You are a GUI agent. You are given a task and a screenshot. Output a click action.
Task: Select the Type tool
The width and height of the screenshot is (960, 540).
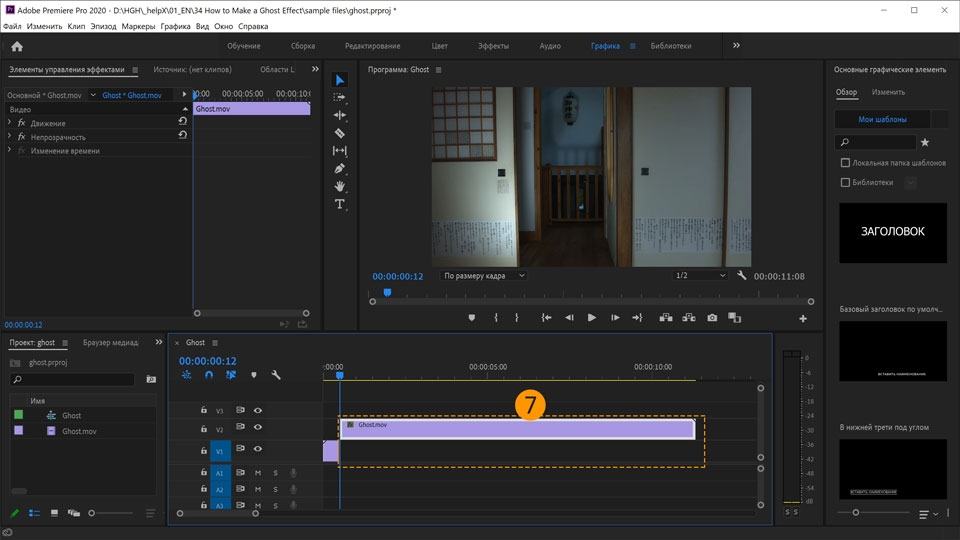point(339,204)
